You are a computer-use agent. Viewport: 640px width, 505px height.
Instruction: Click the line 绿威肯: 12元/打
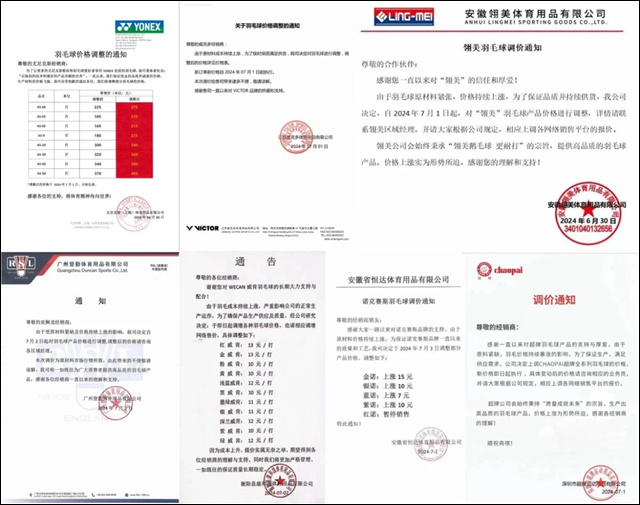coord(247,440)
